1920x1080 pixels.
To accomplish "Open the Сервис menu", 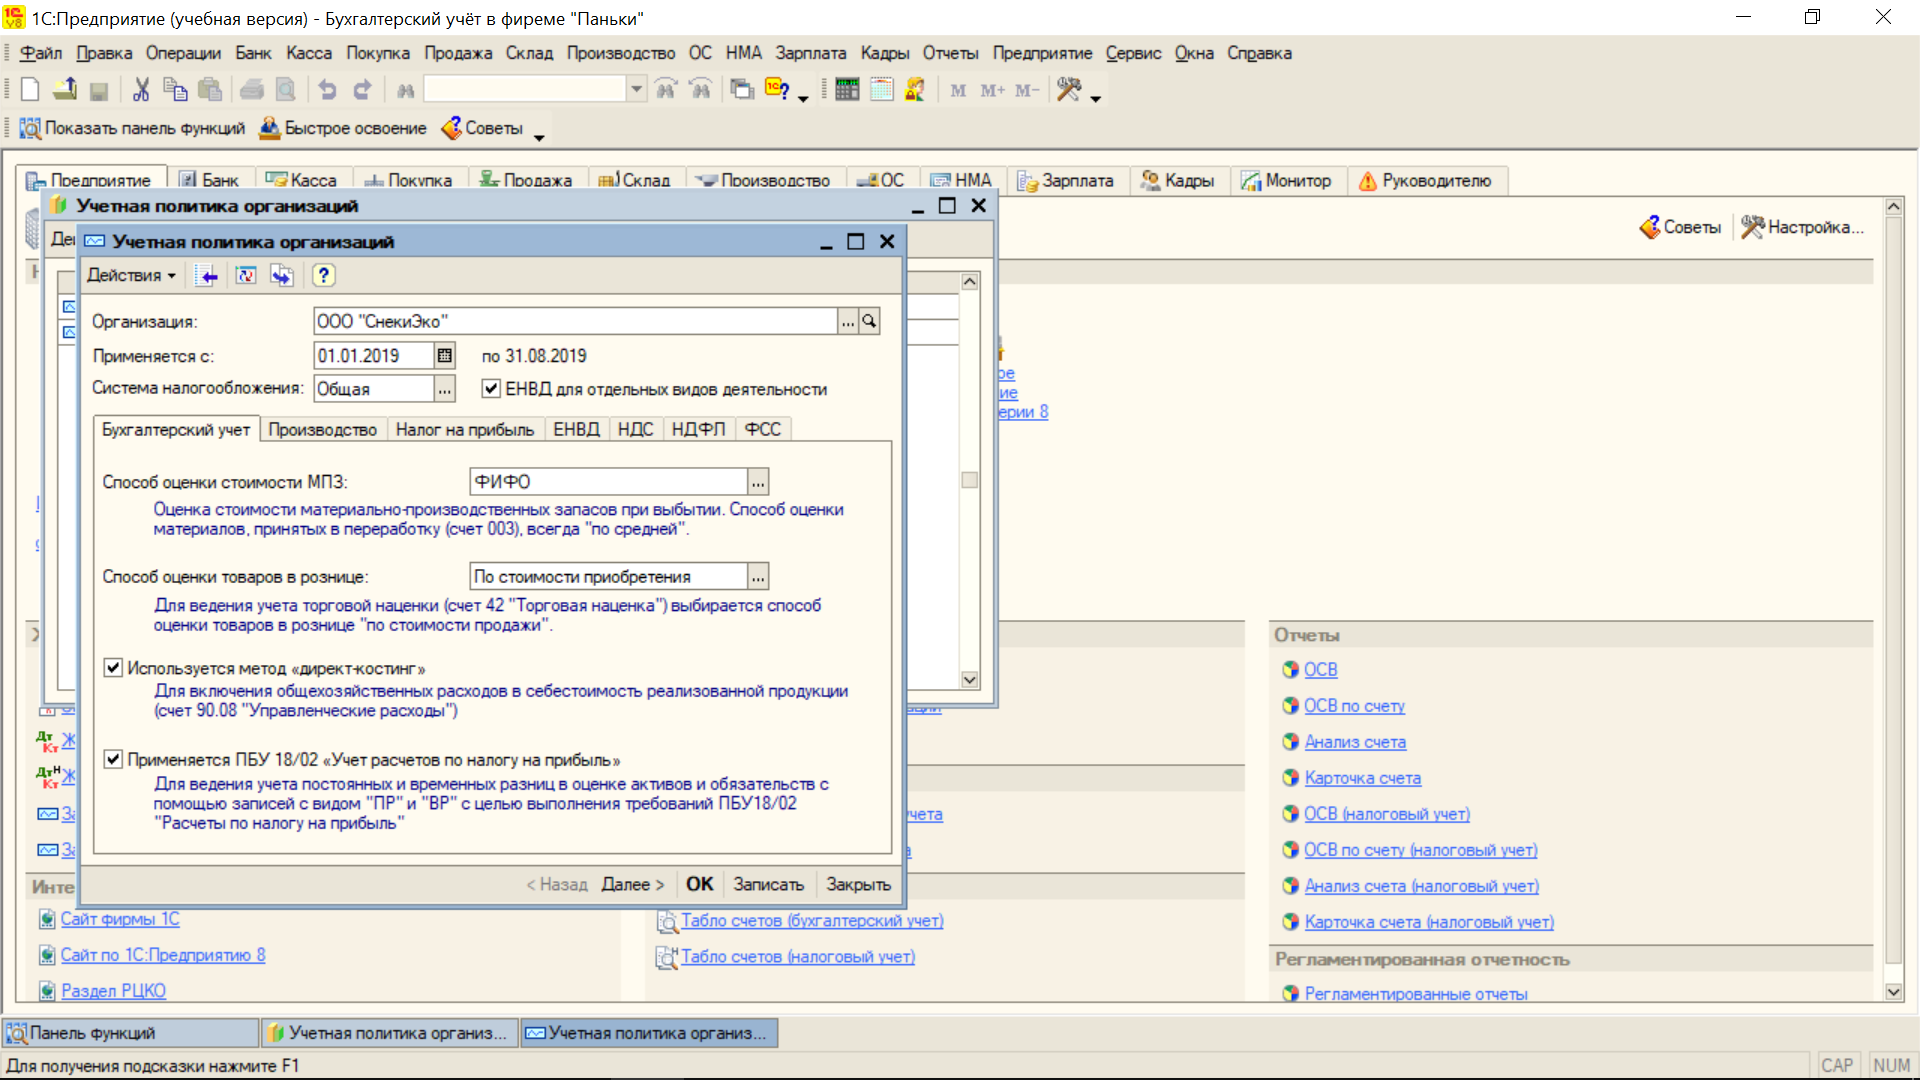I will point(1133,53).
